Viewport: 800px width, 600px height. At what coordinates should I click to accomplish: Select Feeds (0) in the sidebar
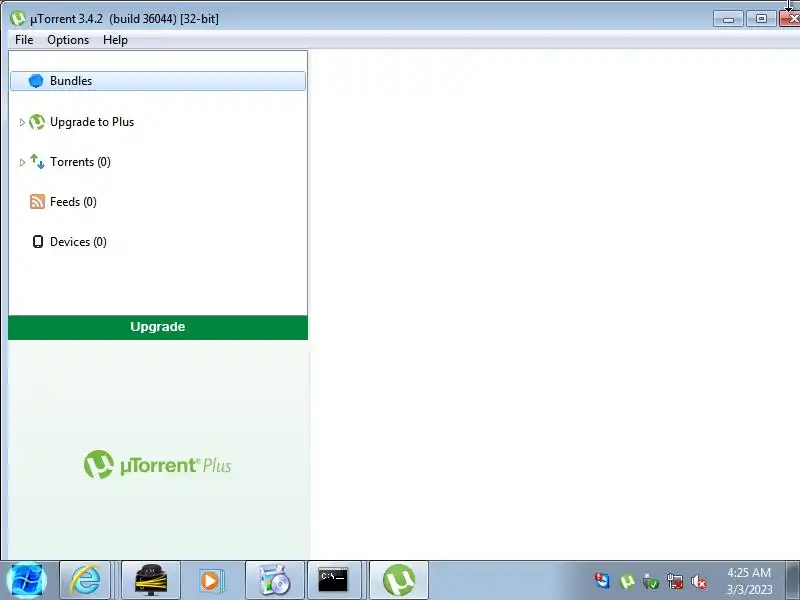coord(73,202)
